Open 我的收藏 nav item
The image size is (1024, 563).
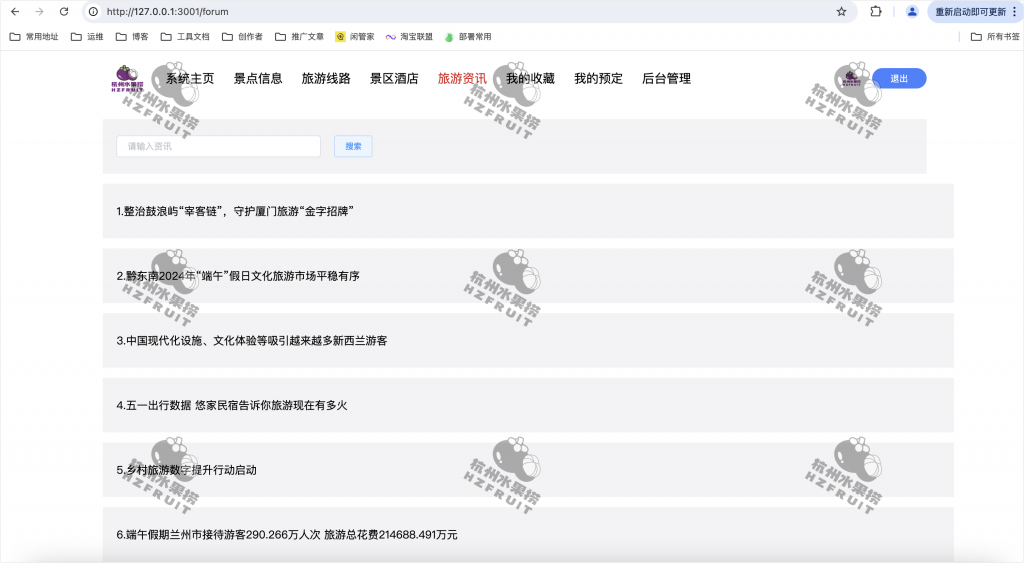pyautogui.click(x=530, y=78)
